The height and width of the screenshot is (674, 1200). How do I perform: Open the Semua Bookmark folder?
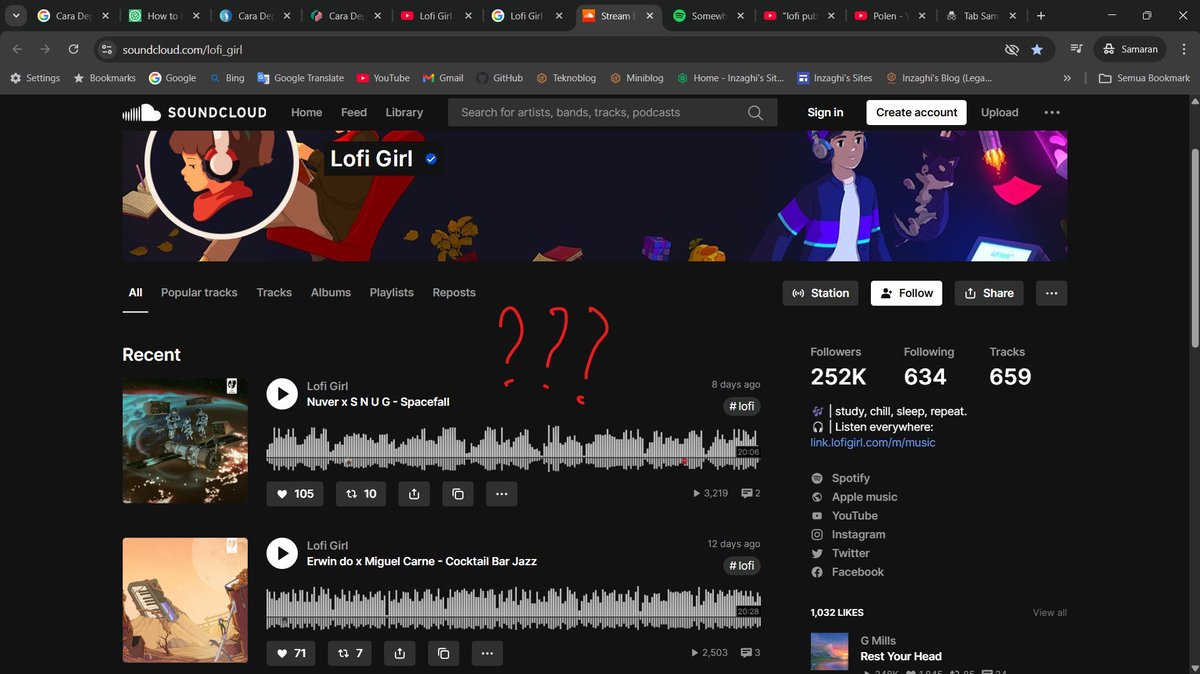tap(1144, 78)
